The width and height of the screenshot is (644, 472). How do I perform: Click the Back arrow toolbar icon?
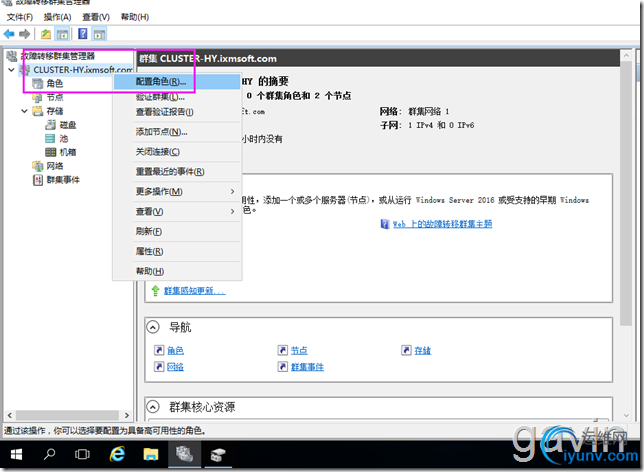coord(9,34)
